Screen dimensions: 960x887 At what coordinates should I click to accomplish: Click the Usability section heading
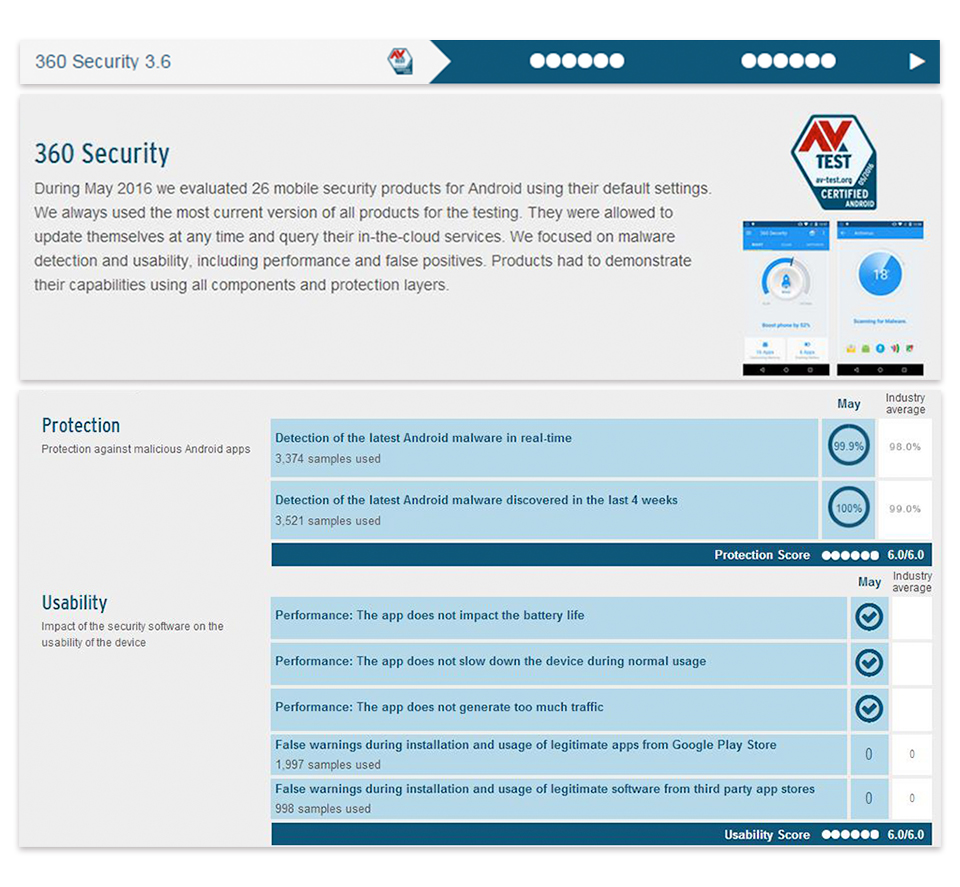point(75,603)
